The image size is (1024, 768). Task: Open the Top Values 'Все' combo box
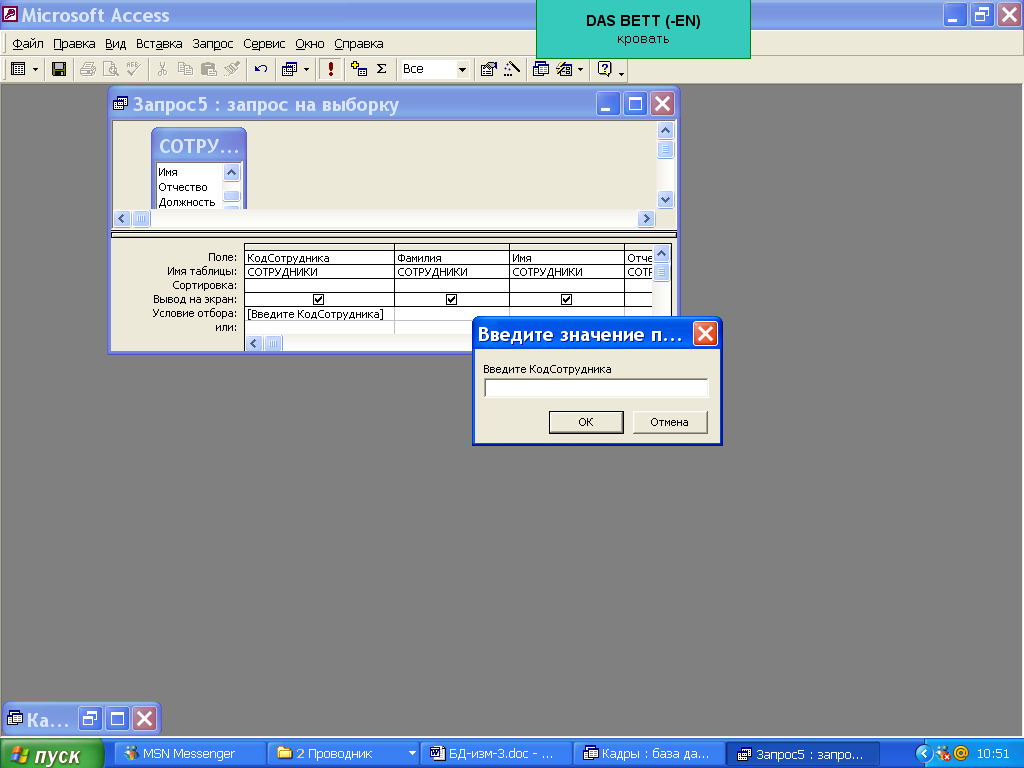[462, 69]
